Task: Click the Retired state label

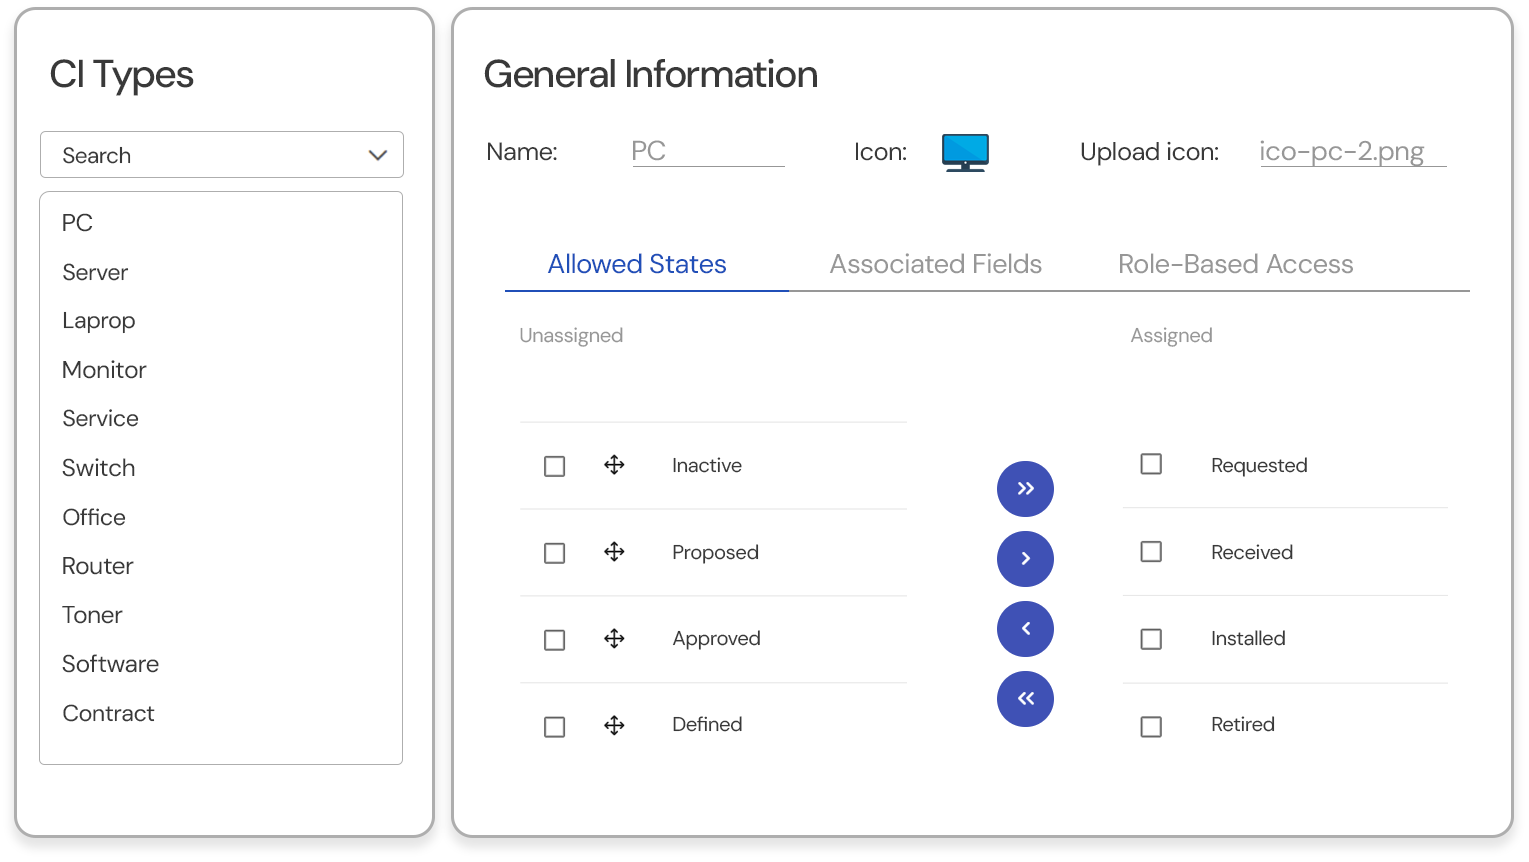Action: tap(1242, 724)
